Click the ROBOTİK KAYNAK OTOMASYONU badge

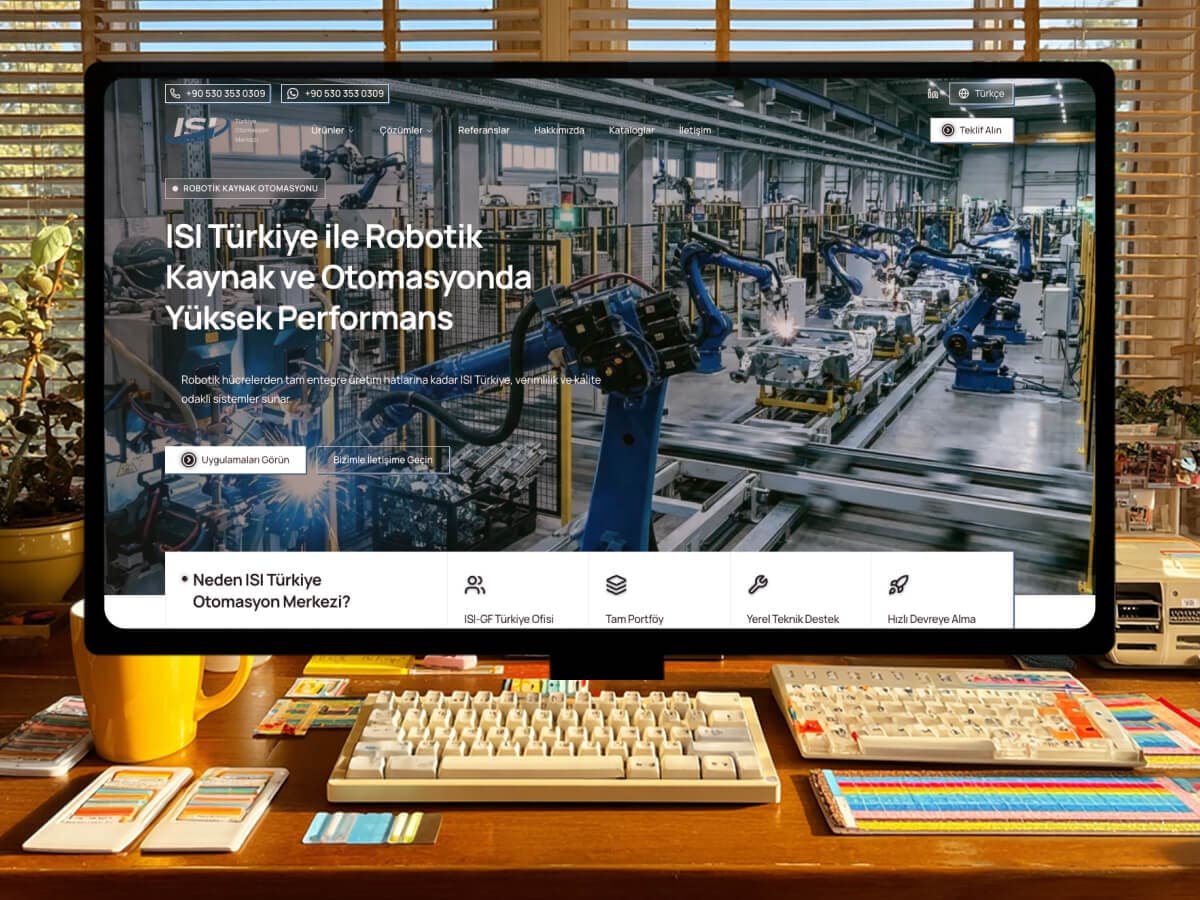click(245, 188)
